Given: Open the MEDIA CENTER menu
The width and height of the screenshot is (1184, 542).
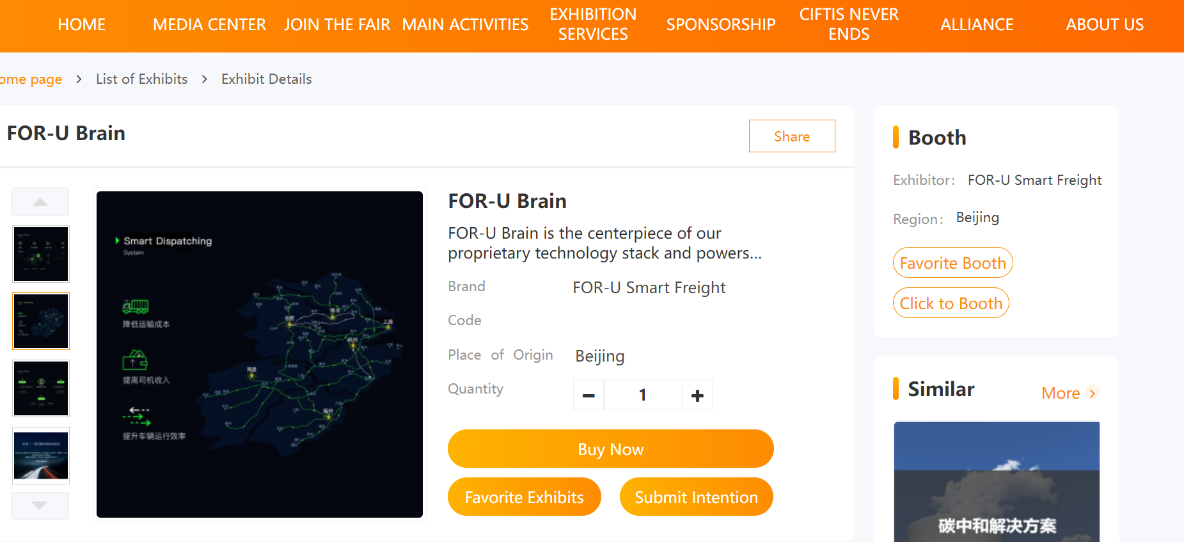Looking at the screenshot, I should click(x=209, y=25).
